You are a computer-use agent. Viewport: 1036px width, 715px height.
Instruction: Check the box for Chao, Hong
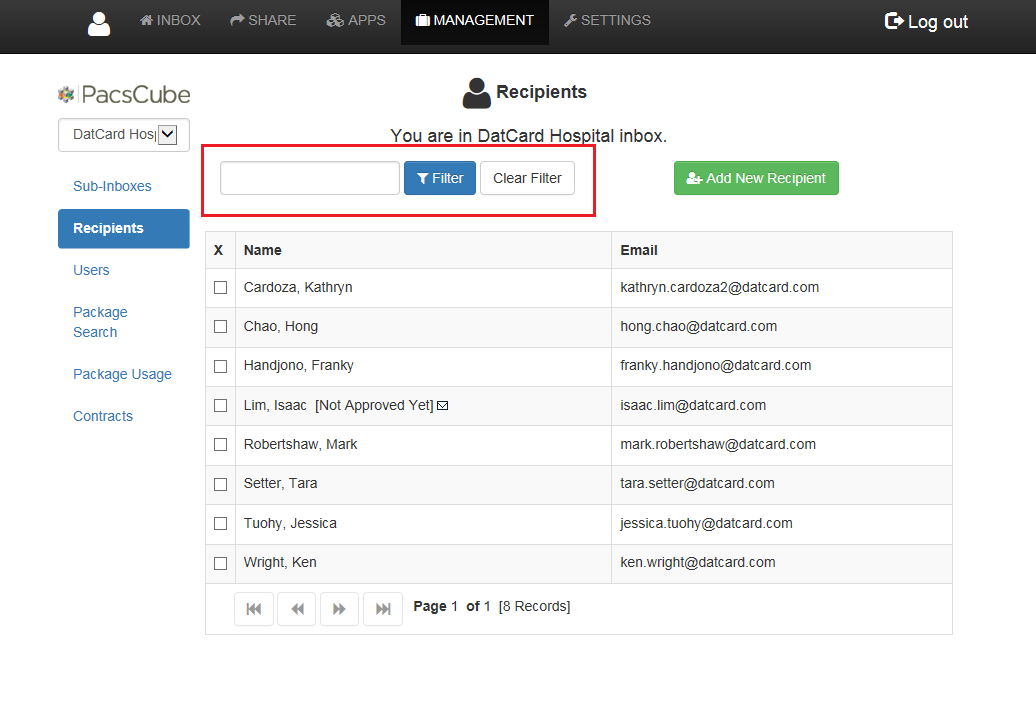(x=221, y=326)
